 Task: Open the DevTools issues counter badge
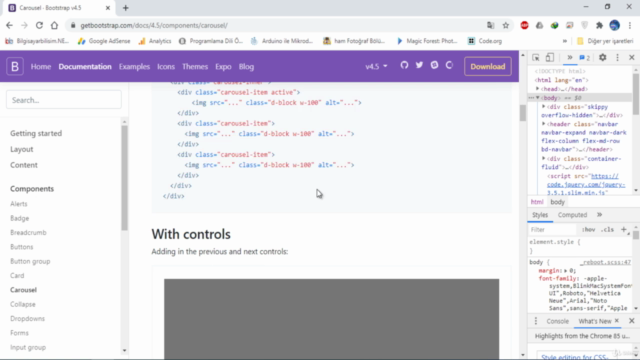(x=584, y=58)
